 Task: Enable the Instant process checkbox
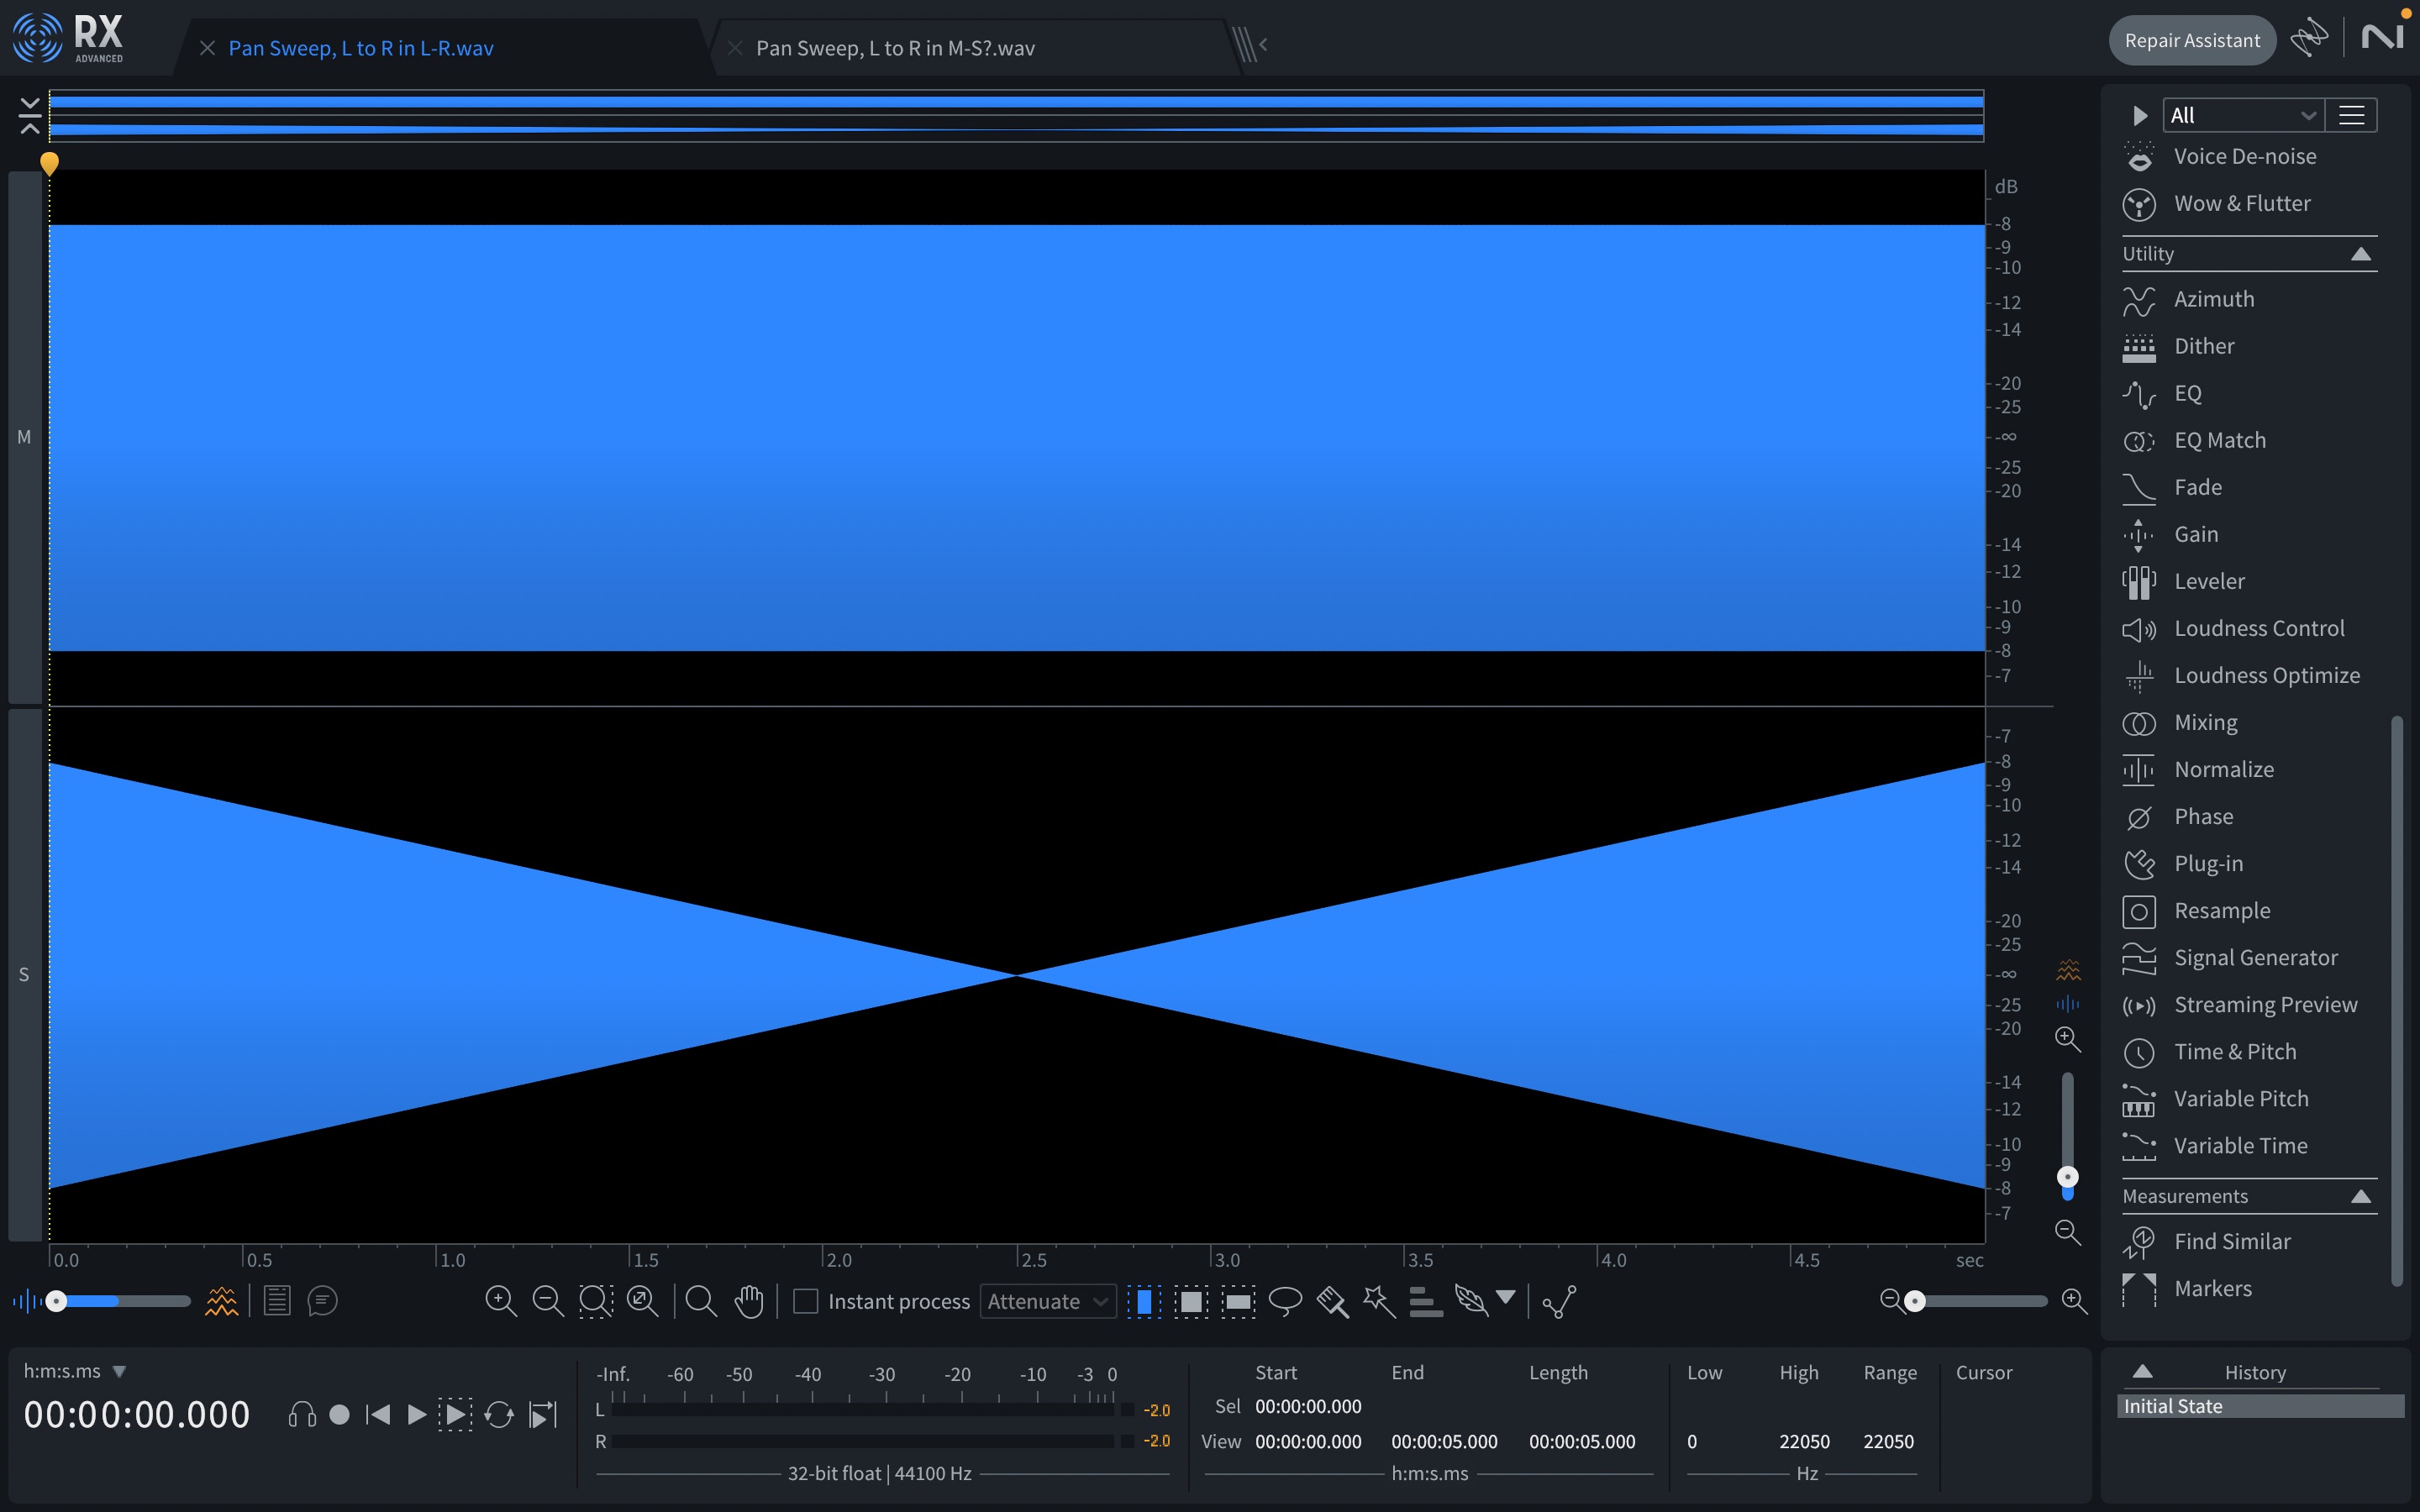click(x=805, y=1301)
